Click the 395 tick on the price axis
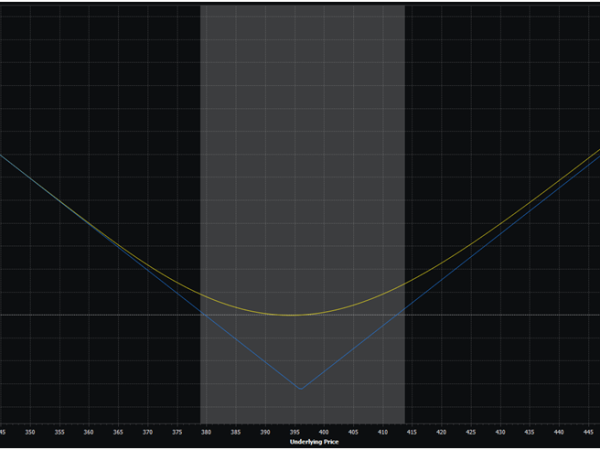600x450 pixels. click(x=294, y=432)
